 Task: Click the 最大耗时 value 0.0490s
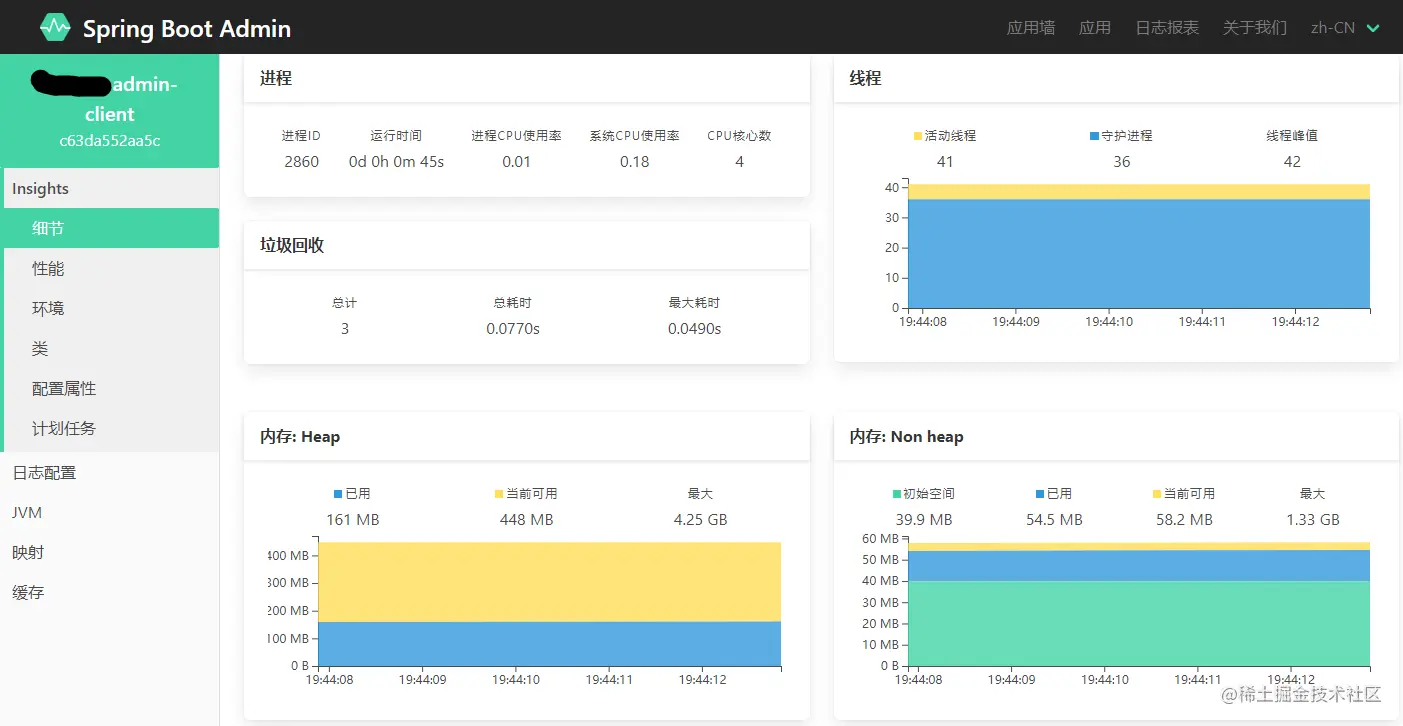[x=694, y=328]
